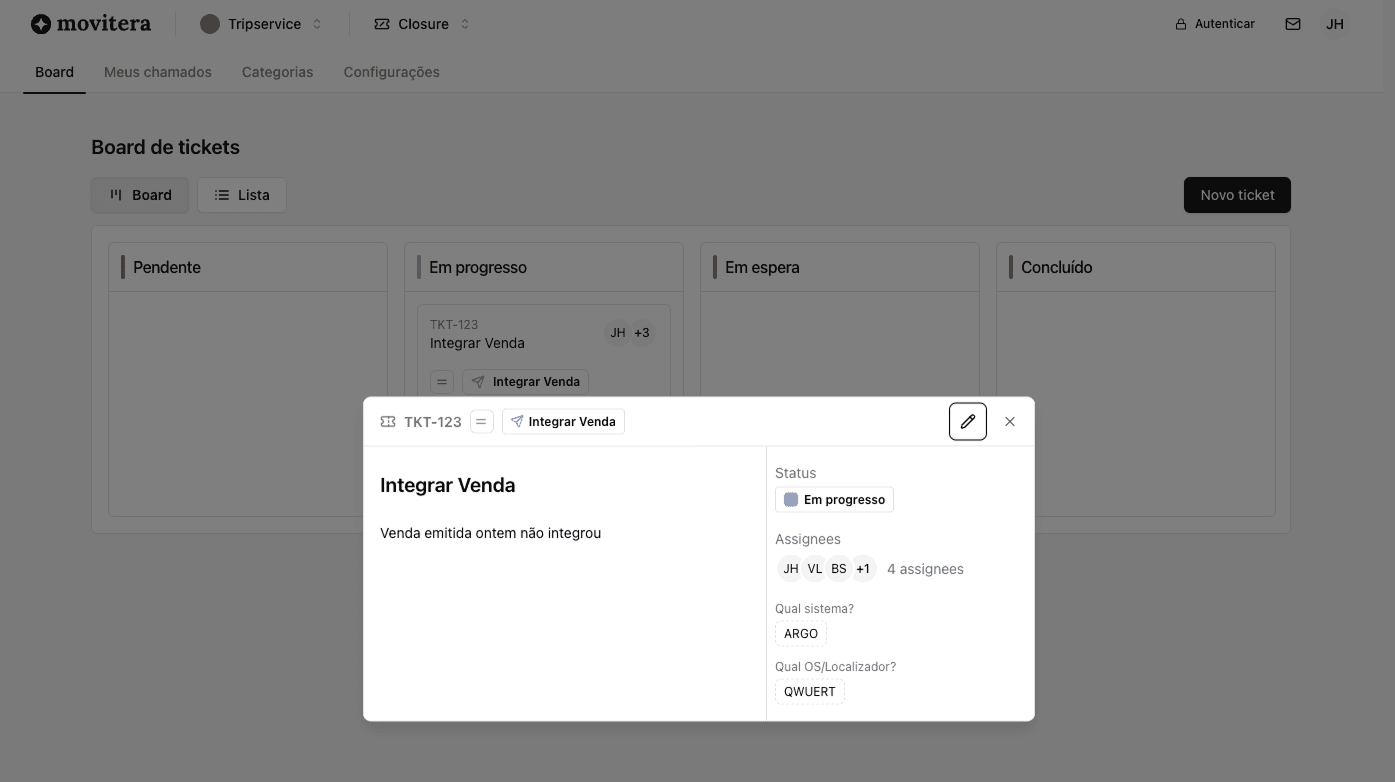Open the Closure project dropdown
Image resolution: width=1395 pixels, height=782 pixels.
pos(421,23)
